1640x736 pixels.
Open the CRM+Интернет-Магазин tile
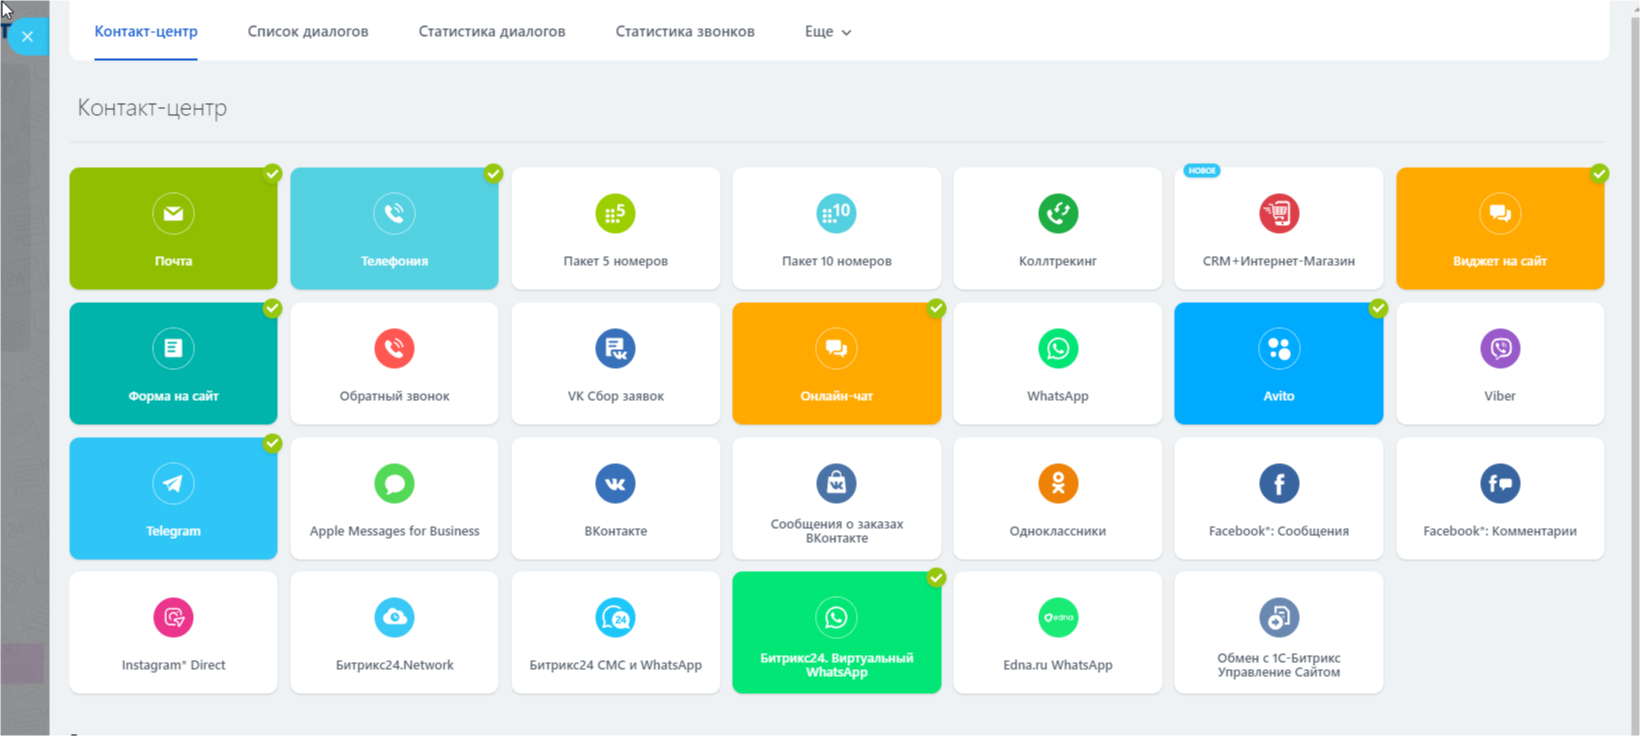pos(1278,229)
